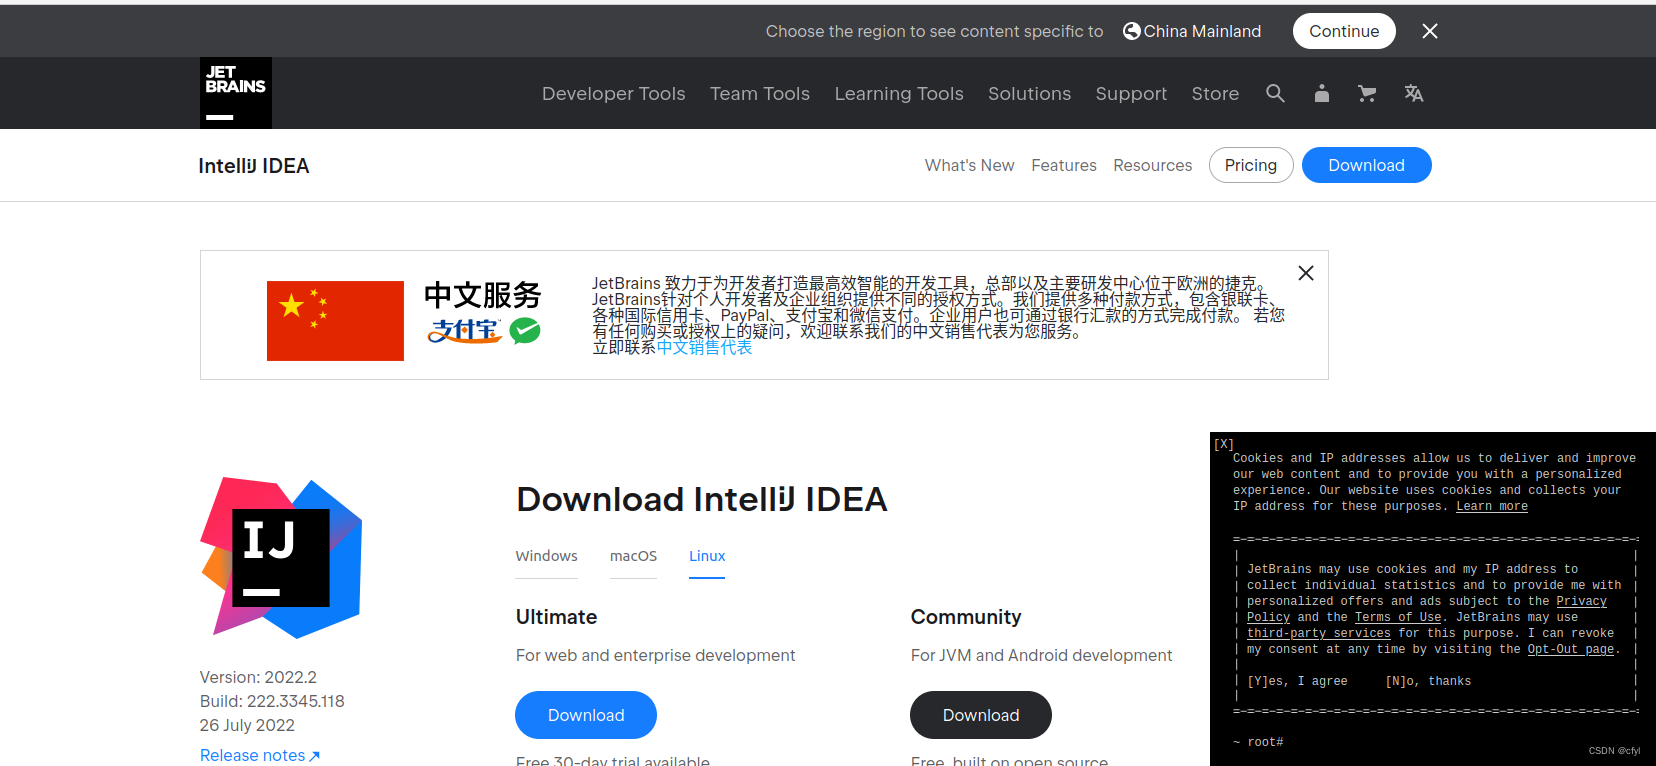Download the Community edition
Viewport: 1656px width, 766px height.
[981, 715]
